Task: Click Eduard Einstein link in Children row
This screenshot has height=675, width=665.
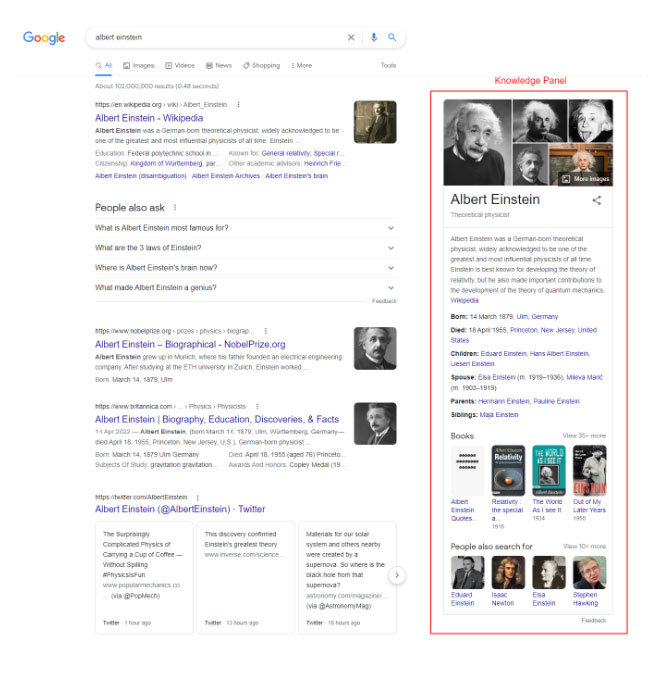Action: [504, 353]
